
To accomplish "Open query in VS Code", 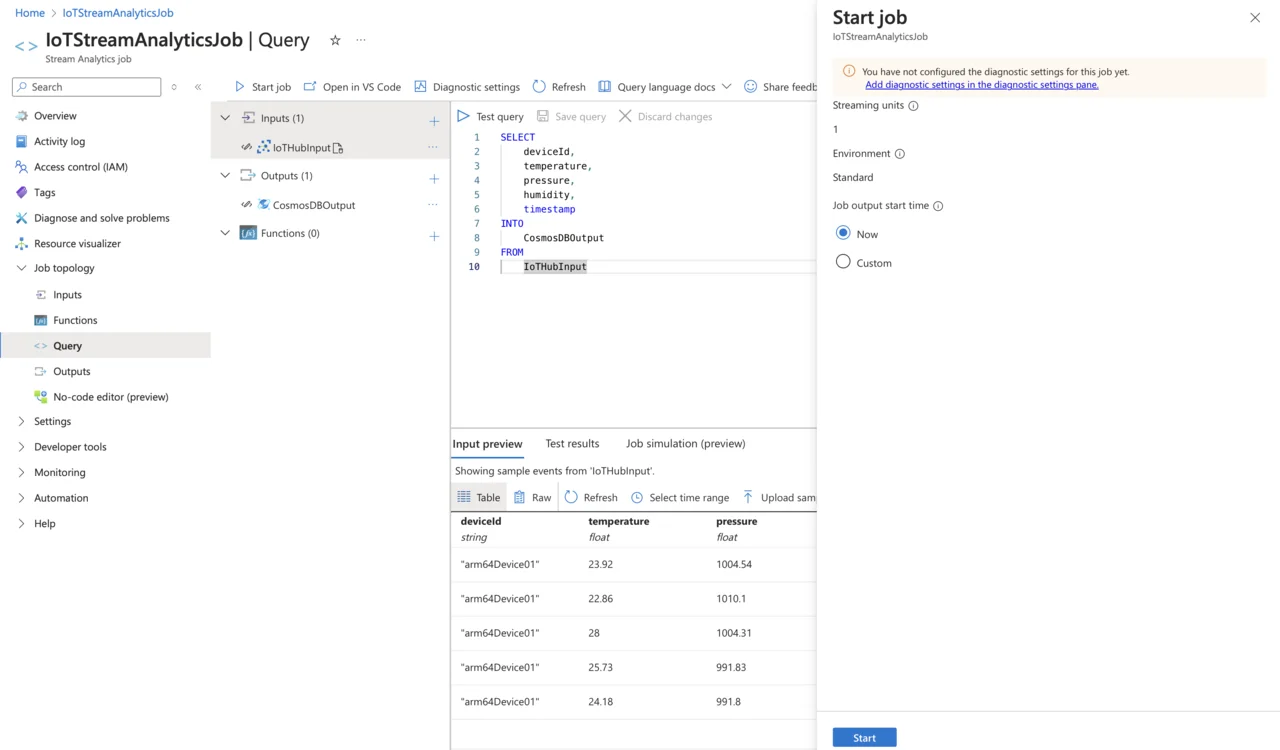I will coord(352,87).
